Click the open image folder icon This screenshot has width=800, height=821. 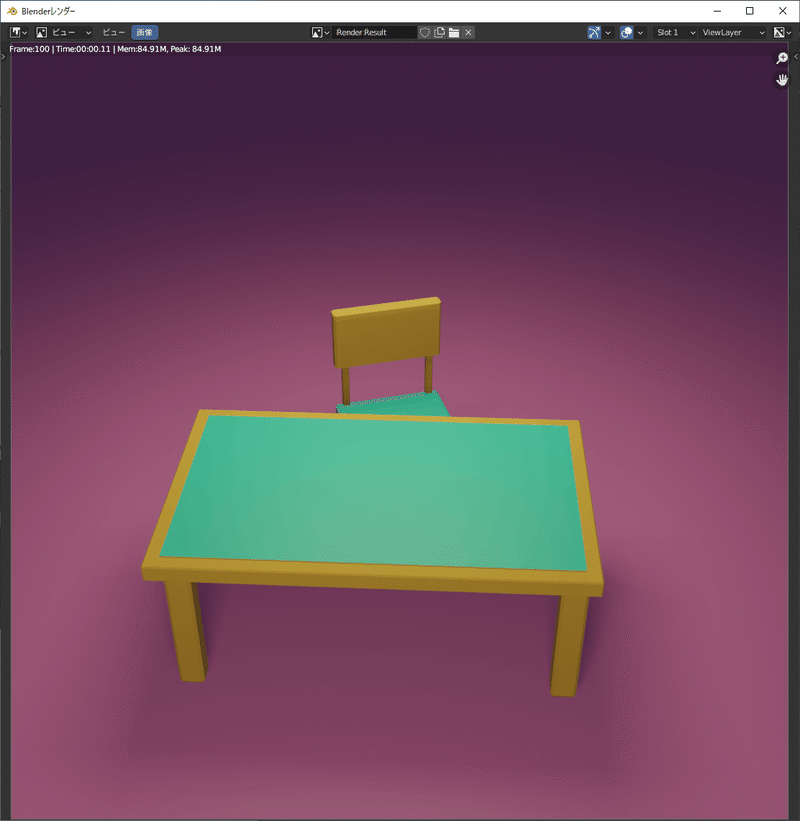pos(454,32)
